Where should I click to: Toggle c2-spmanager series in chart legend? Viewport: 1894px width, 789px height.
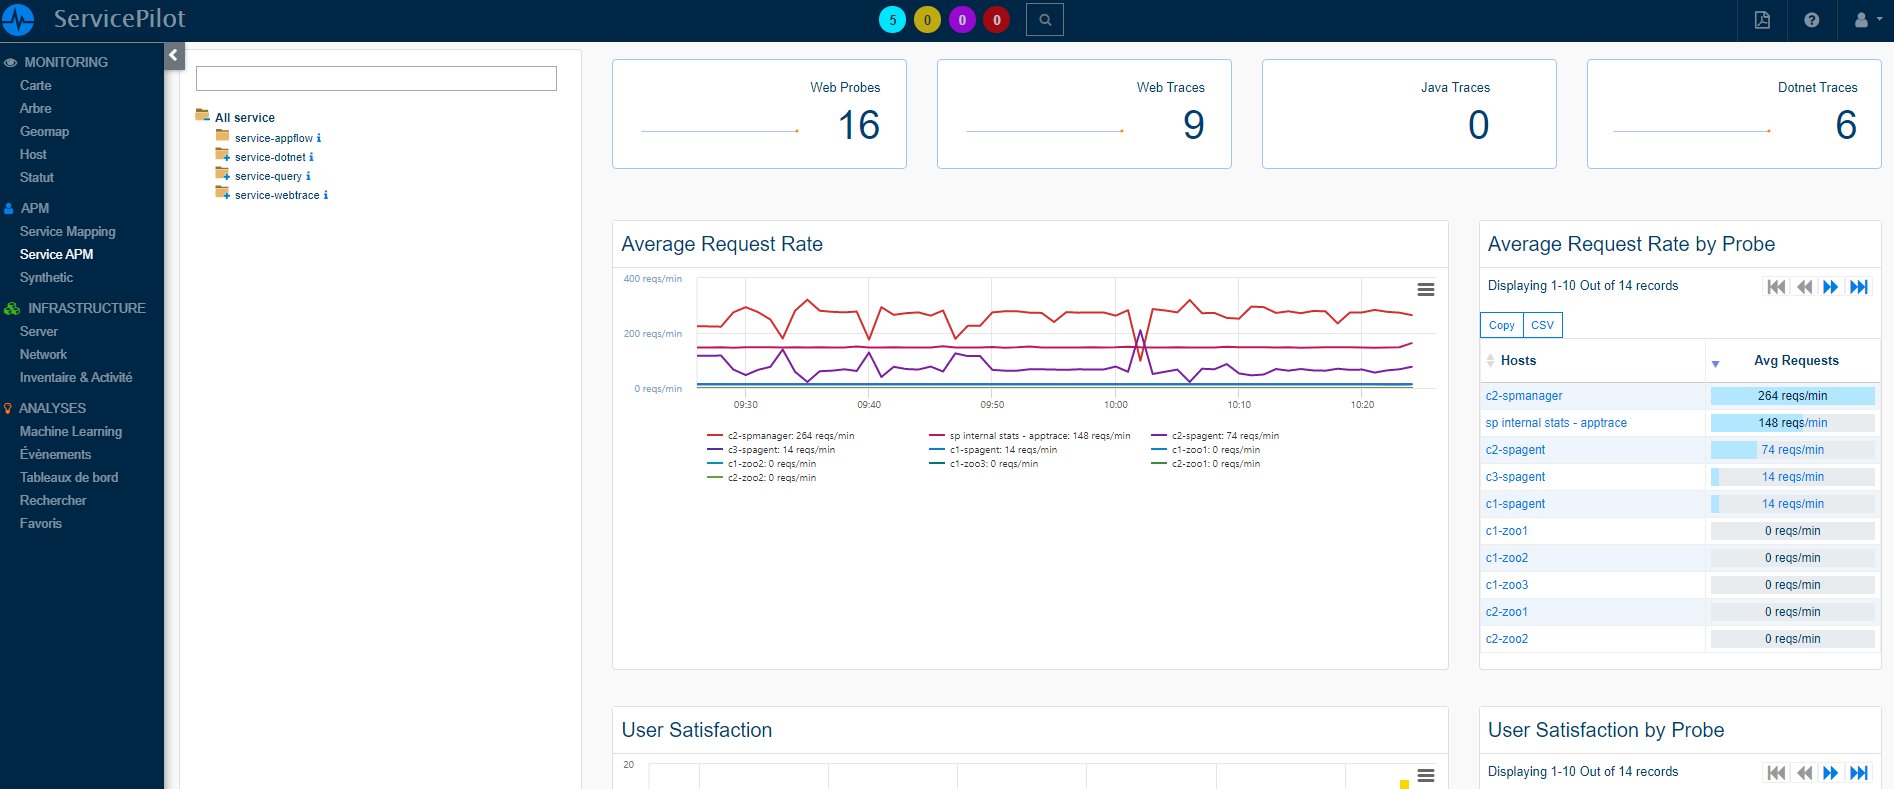[789, 436]
